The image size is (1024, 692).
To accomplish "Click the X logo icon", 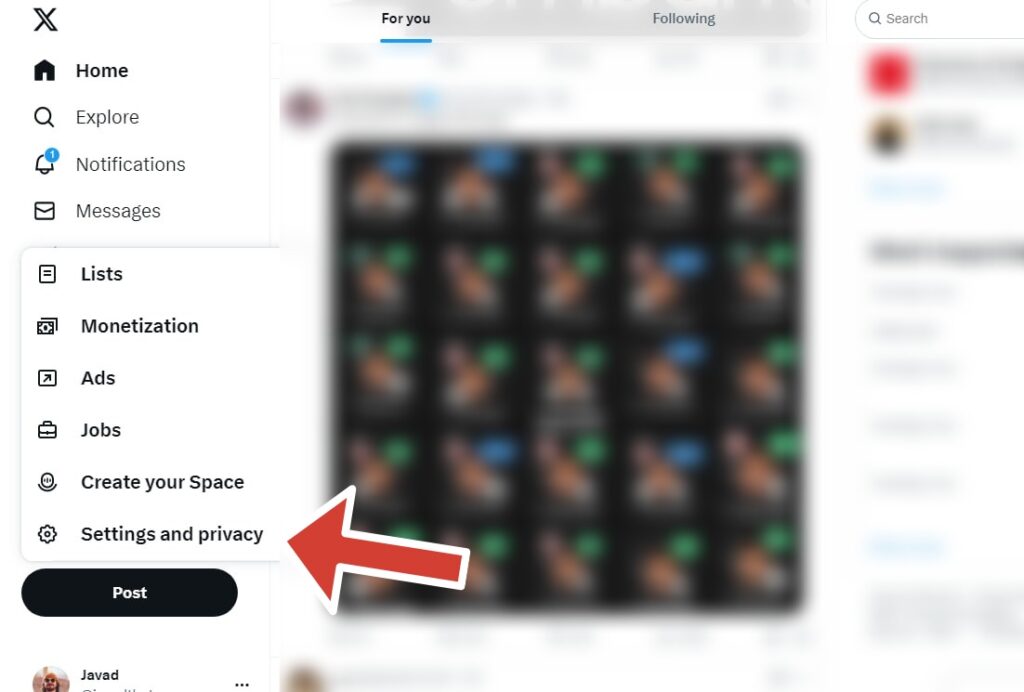I will tap(45, 19).
